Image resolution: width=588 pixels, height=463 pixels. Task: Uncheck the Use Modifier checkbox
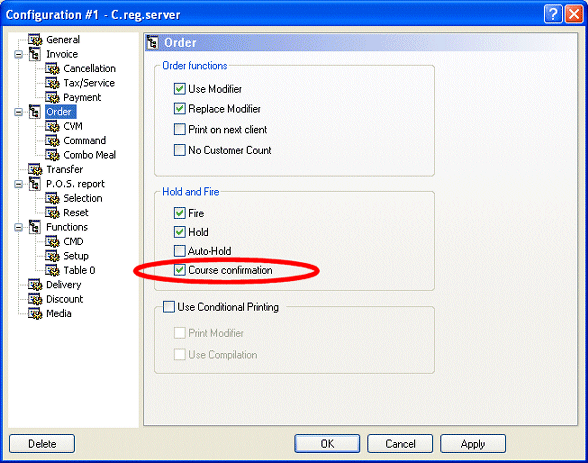pyautogui.click(x=180, y=89)
